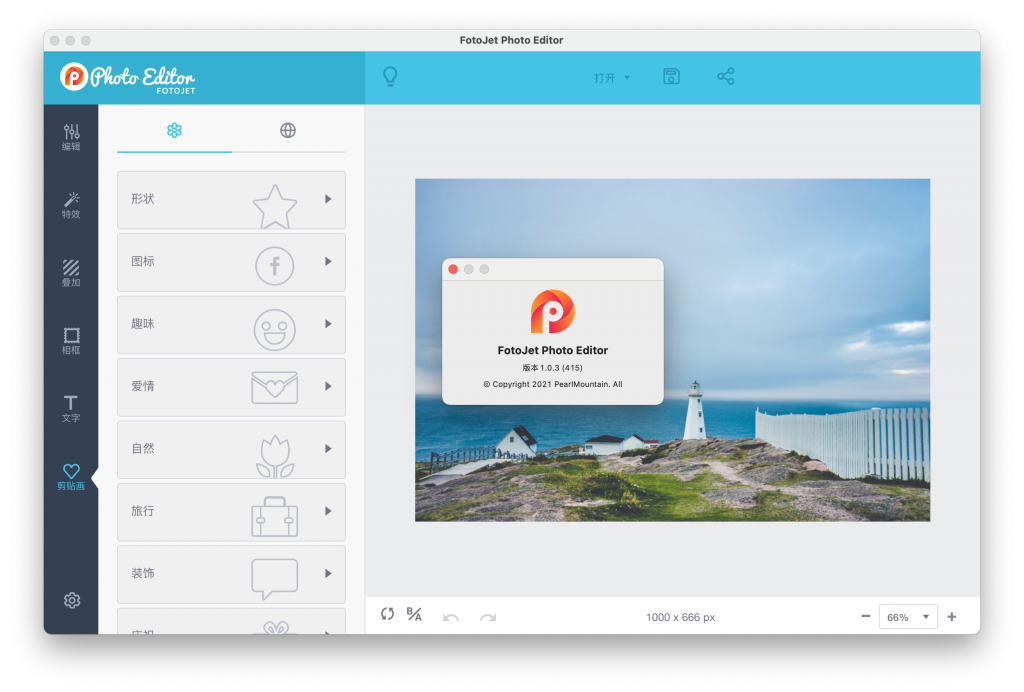Image resolution: width=1024 pixels, height=692 pixels.
Task: Open the 文字 (Text) sidebar panel
Action: click(x=71, y=409)
